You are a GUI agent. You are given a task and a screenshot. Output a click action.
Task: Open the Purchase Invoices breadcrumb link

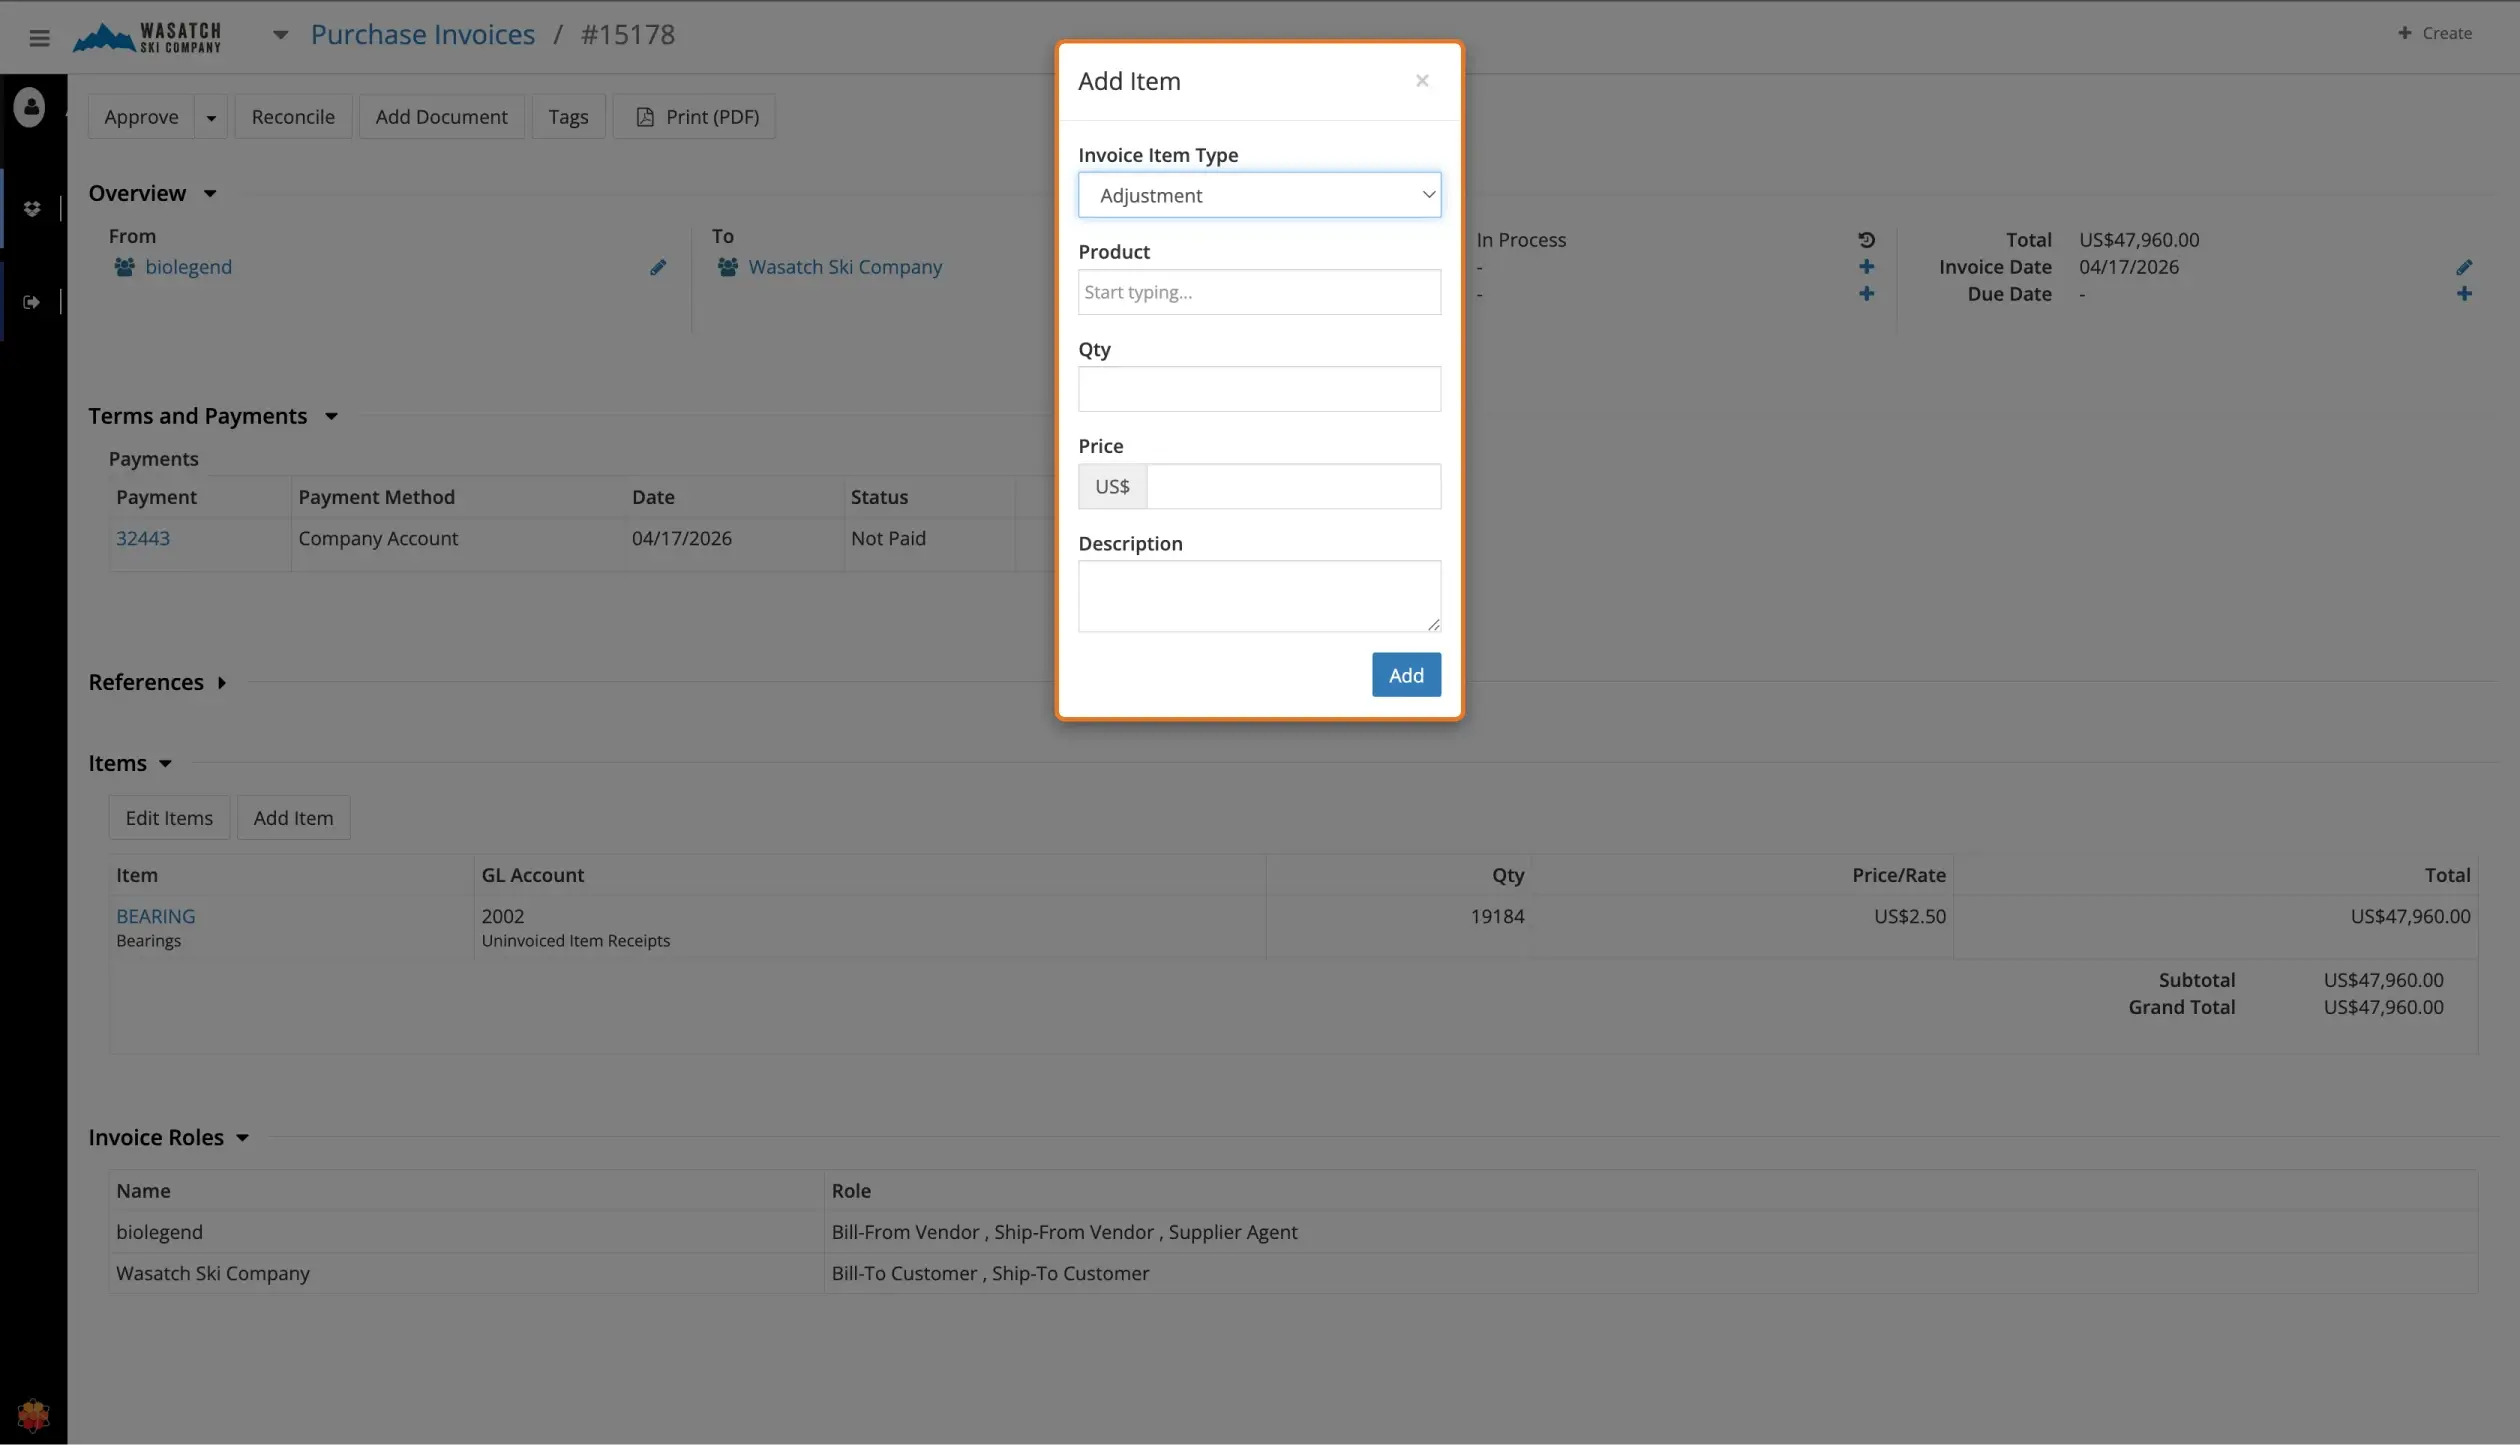pos(422,35)
